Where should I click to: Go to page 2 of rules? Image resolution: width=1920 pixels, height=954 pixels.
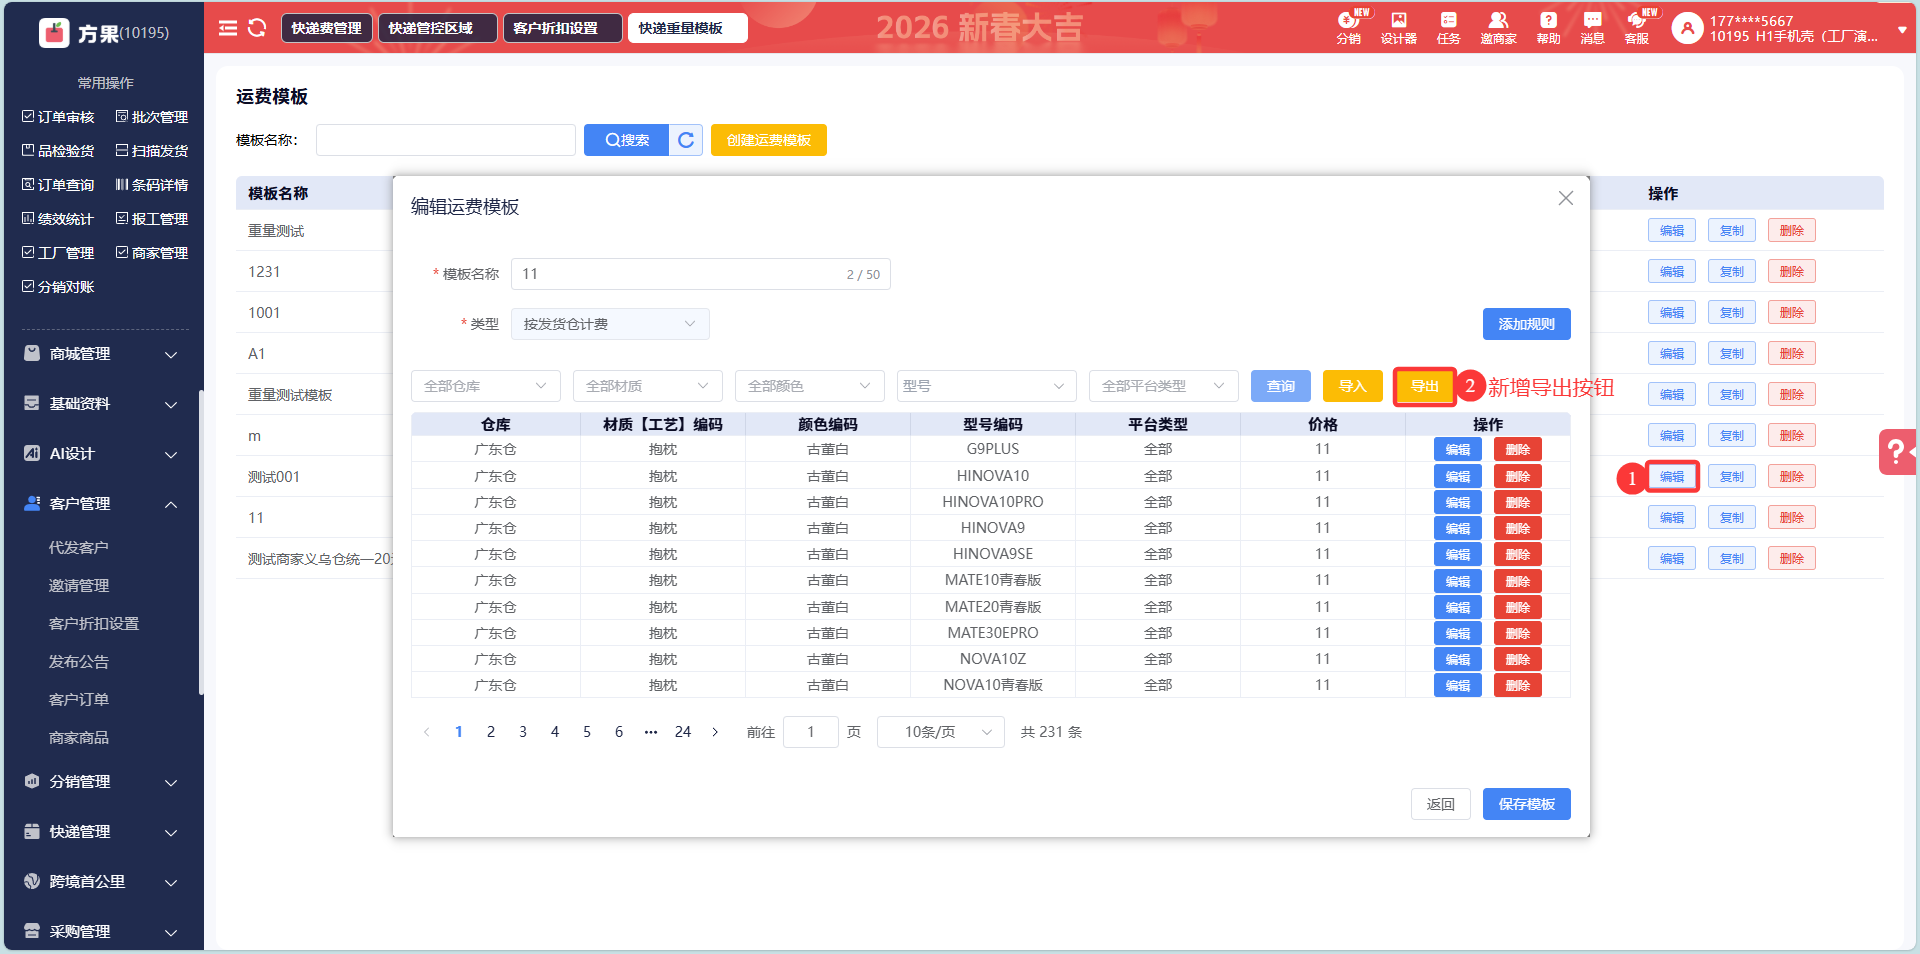[x=491, y=732]
